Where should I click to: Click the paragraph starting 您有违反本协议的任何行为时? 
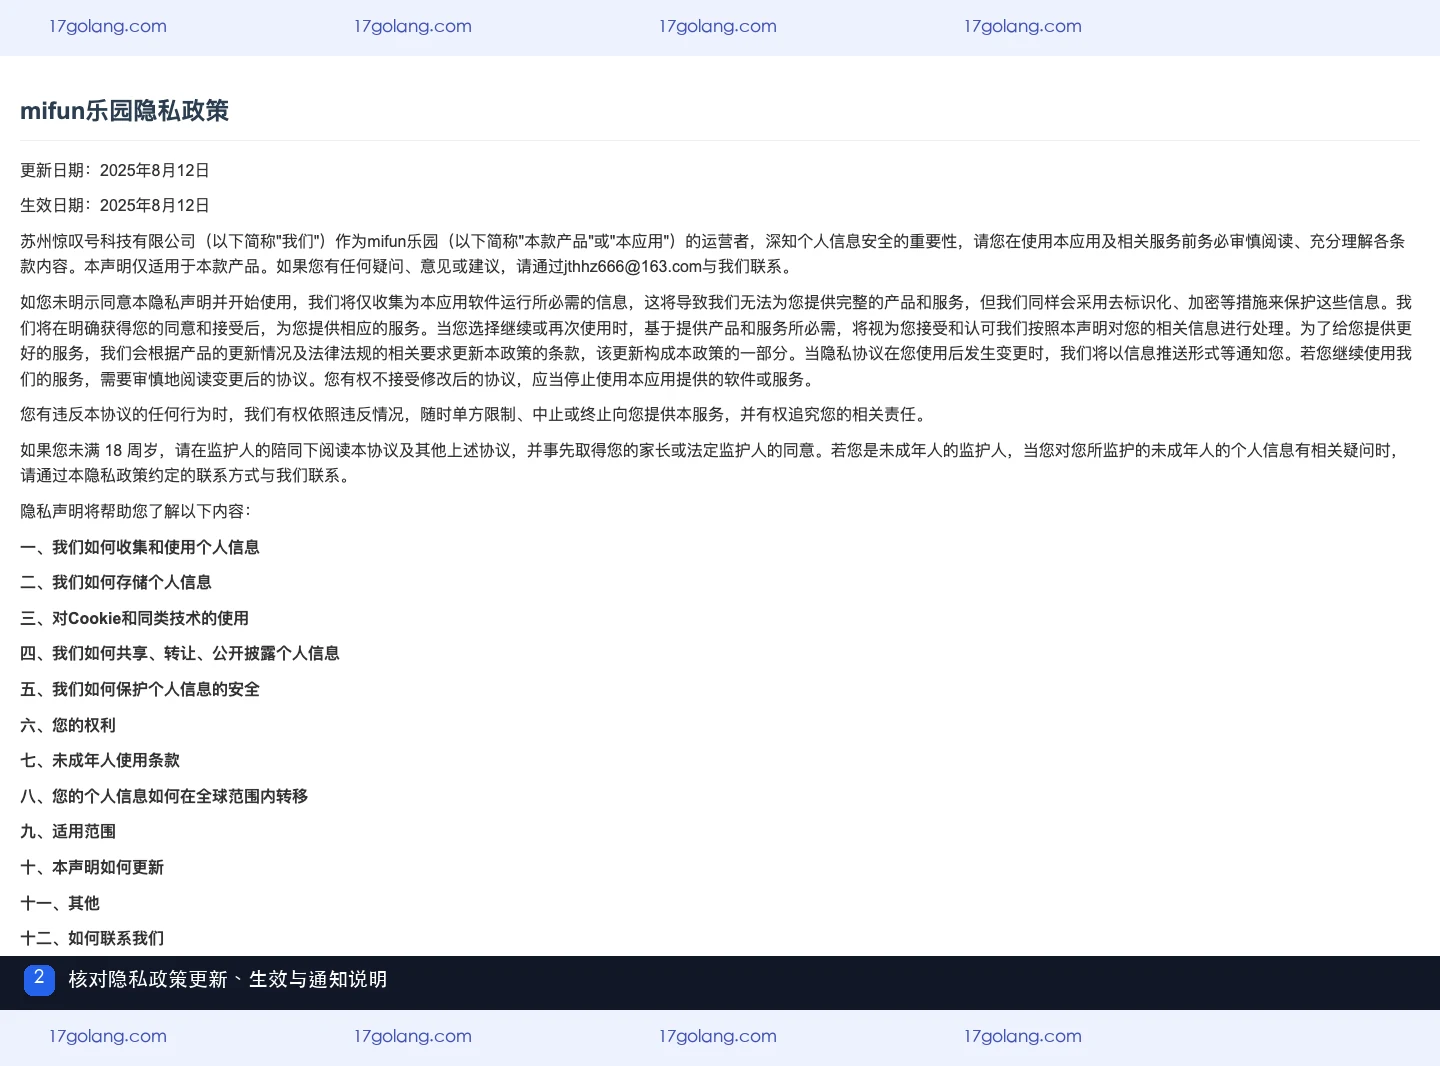tap(476, 414)
